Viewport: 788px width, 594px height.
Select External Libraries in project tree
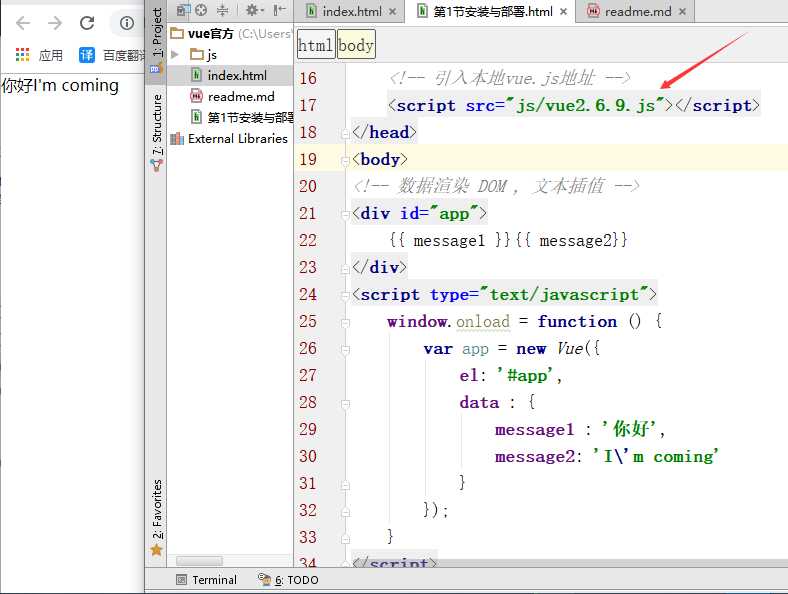229,139
